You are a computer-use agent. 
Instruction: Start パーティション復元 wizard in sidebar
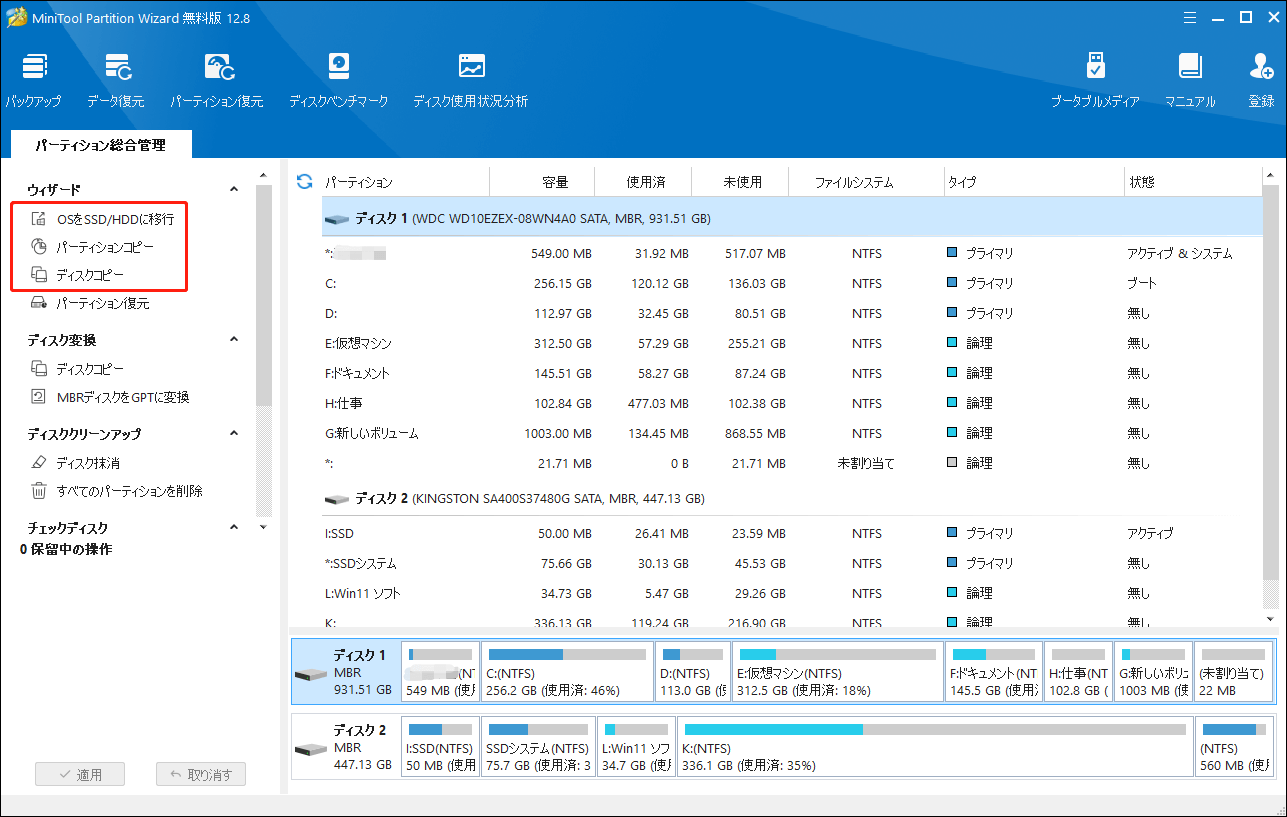pos(90,303)
